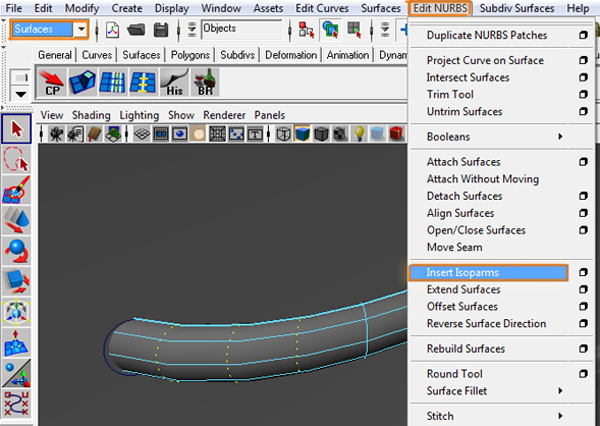This screenshot has width=600, height=426.
Task: Open Attach Surfaces option box
Action: point(583,162)
